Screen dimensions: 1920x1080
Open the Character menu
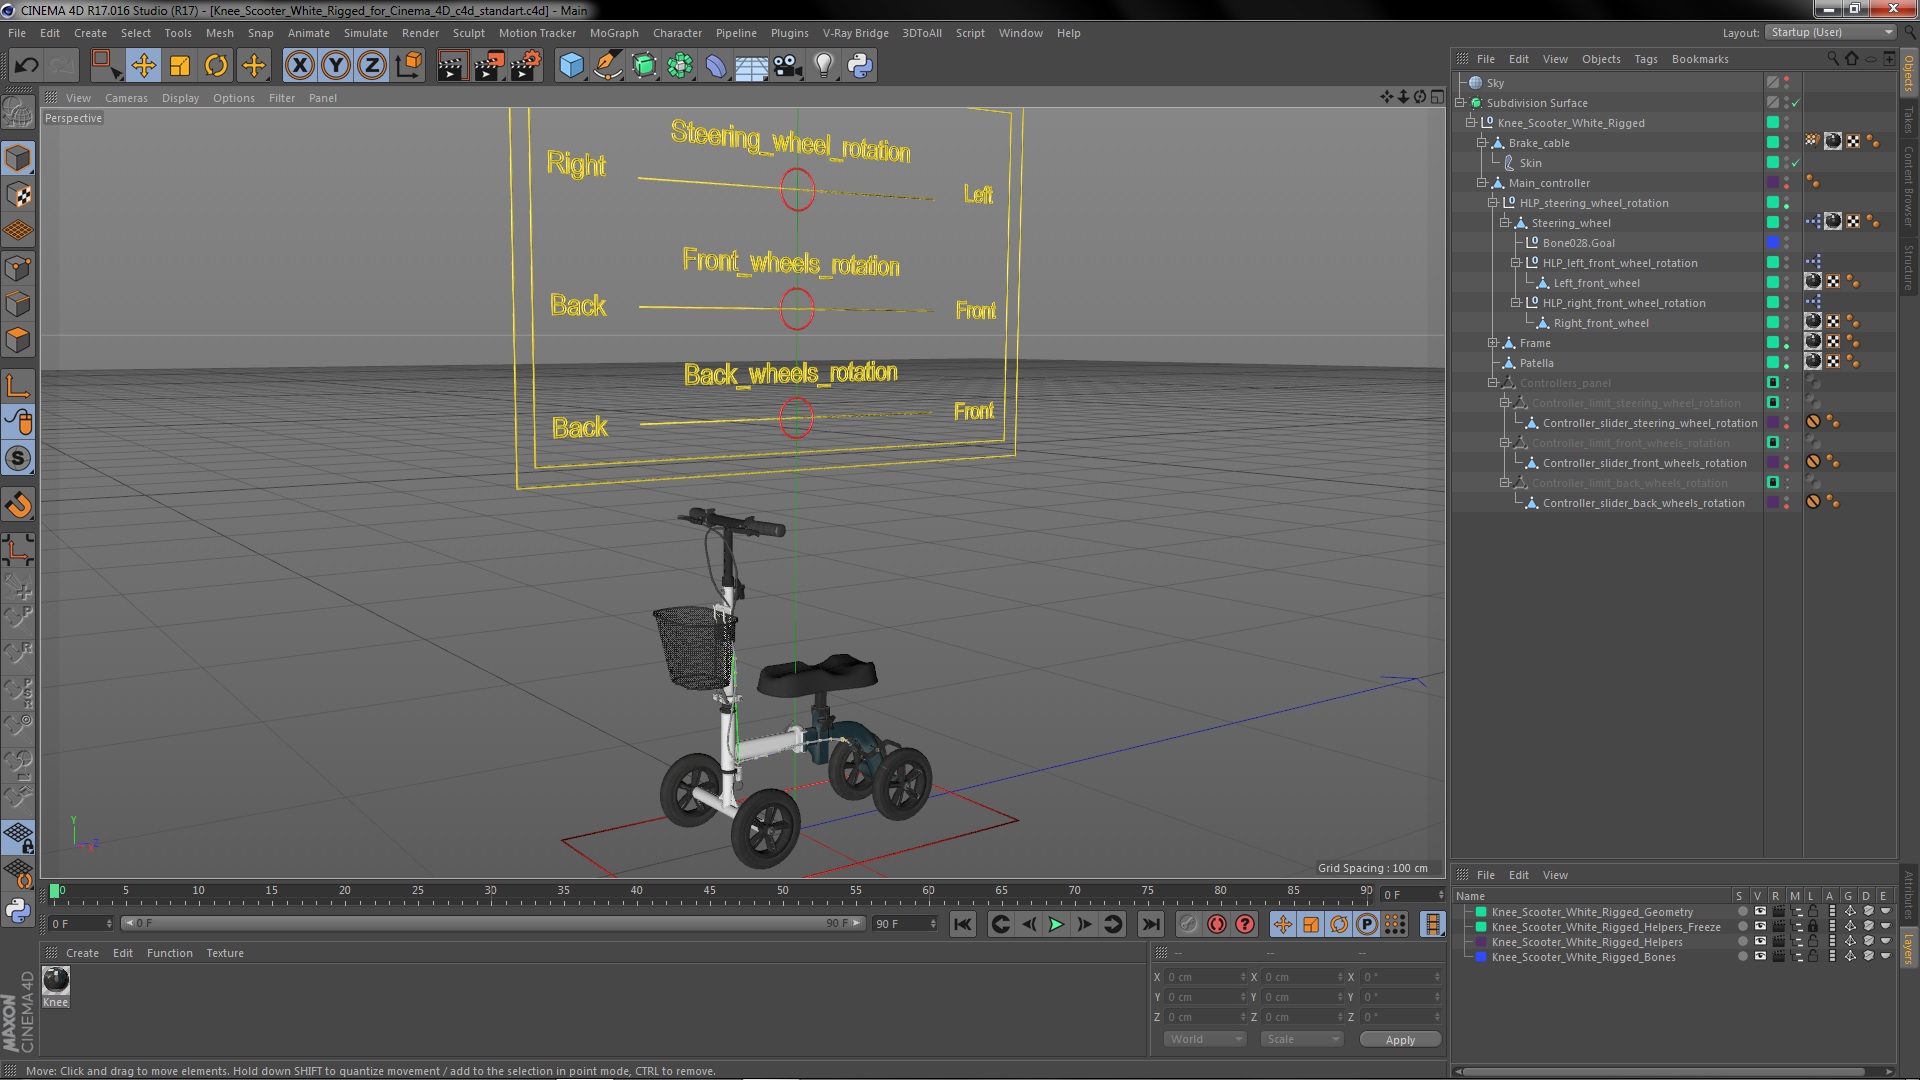click(677, 33)
